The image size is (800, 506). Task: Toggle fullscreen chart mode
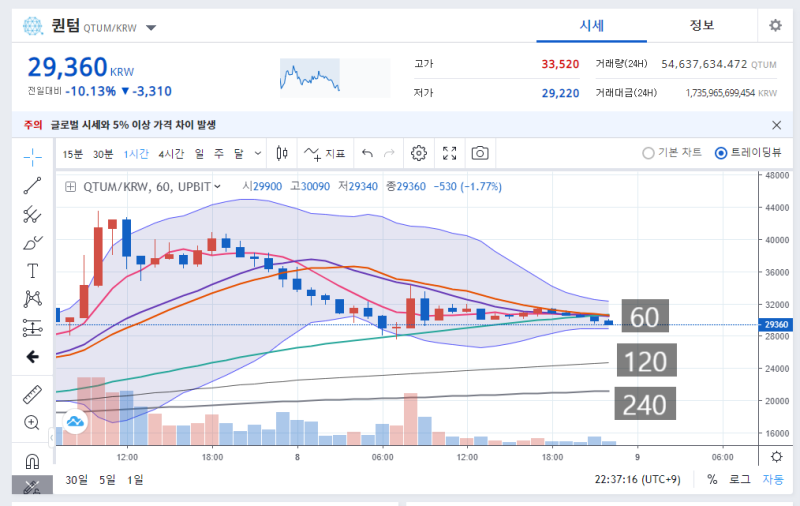point(449,153)
